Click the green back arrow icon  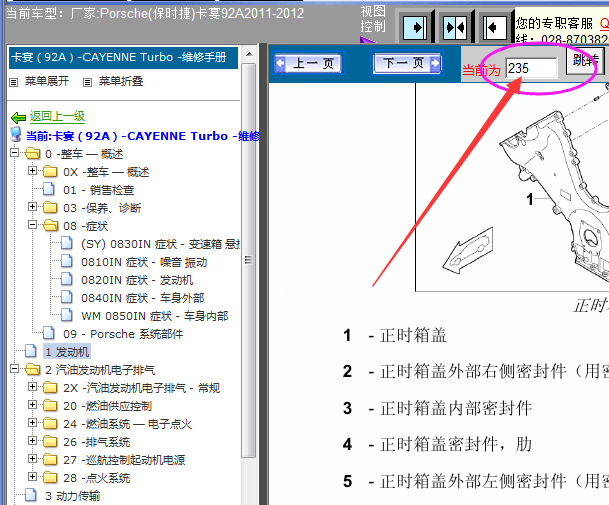tap(18, 117)
